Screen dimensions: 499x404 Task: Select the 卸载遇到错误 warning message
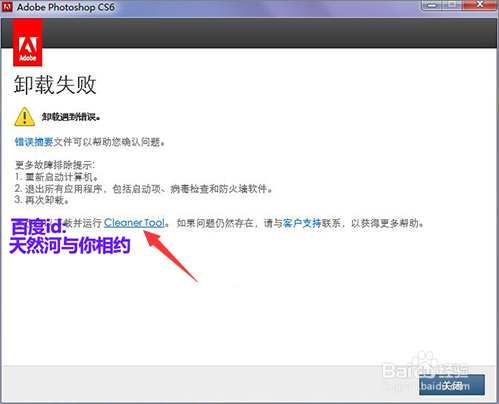coord(71,117)
